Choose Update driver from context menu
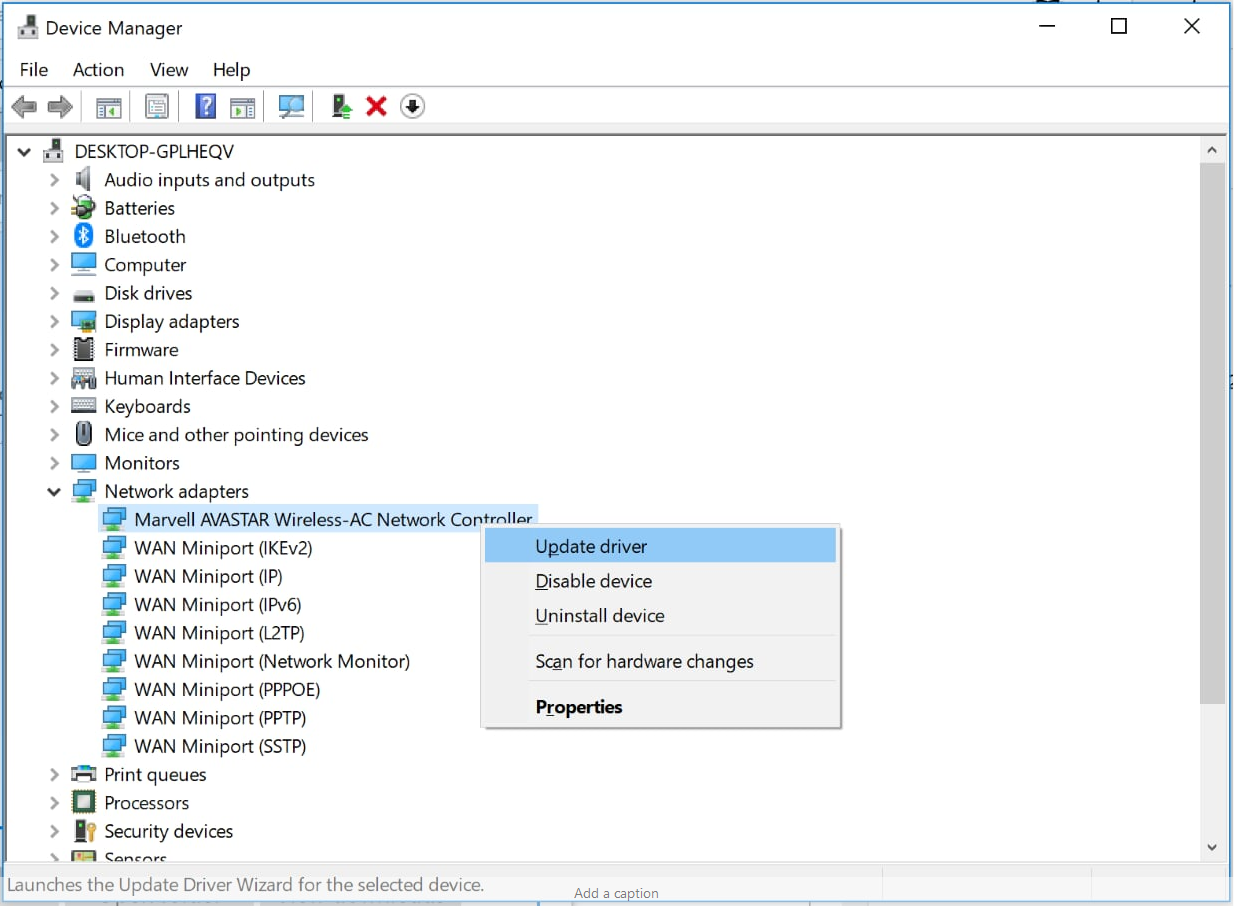 660,546
